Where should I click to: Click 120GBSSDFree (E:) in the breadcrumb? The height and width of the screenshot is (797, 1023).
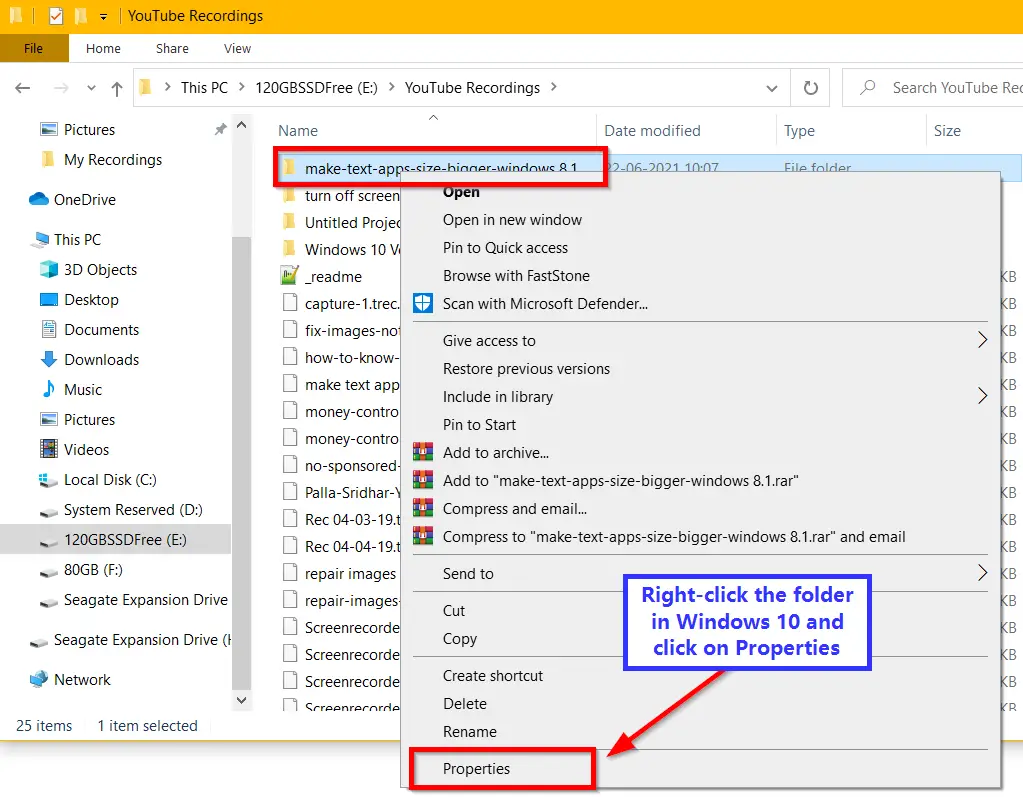(316, 88)
